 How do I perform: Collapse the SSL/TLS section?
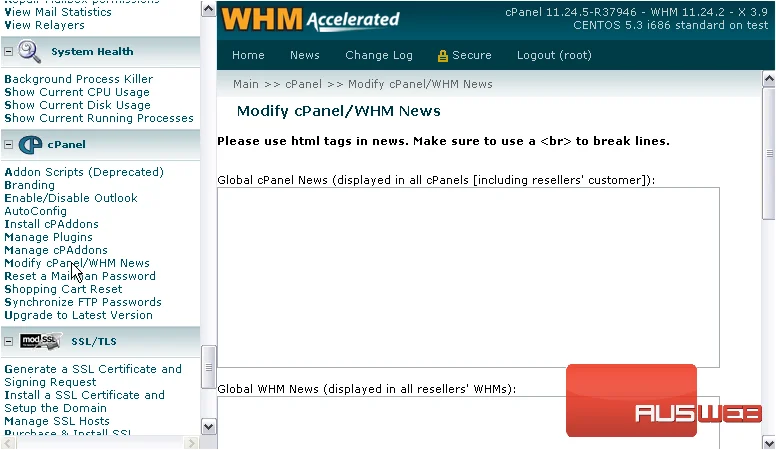[x=8, y=342]
